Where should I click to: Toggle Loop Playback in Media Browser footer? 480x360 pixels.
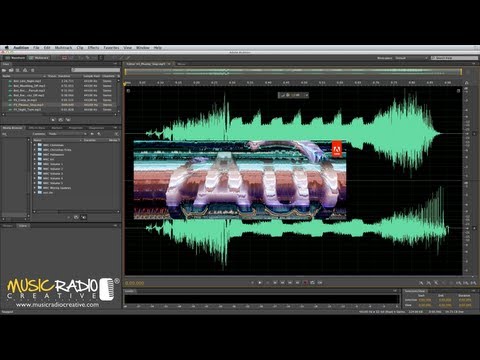76,217
